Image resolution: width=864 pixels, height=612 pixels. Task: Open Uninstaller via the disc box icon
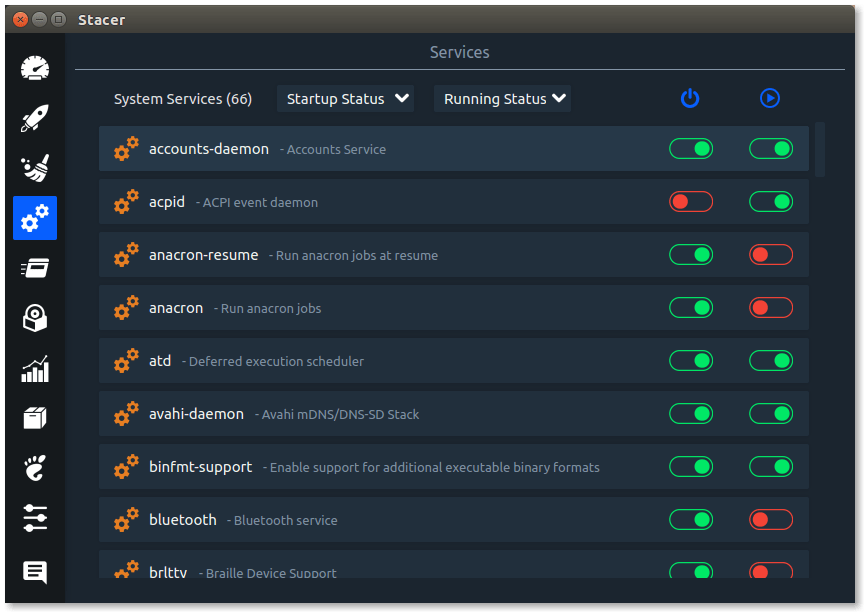tap(35, 318)
